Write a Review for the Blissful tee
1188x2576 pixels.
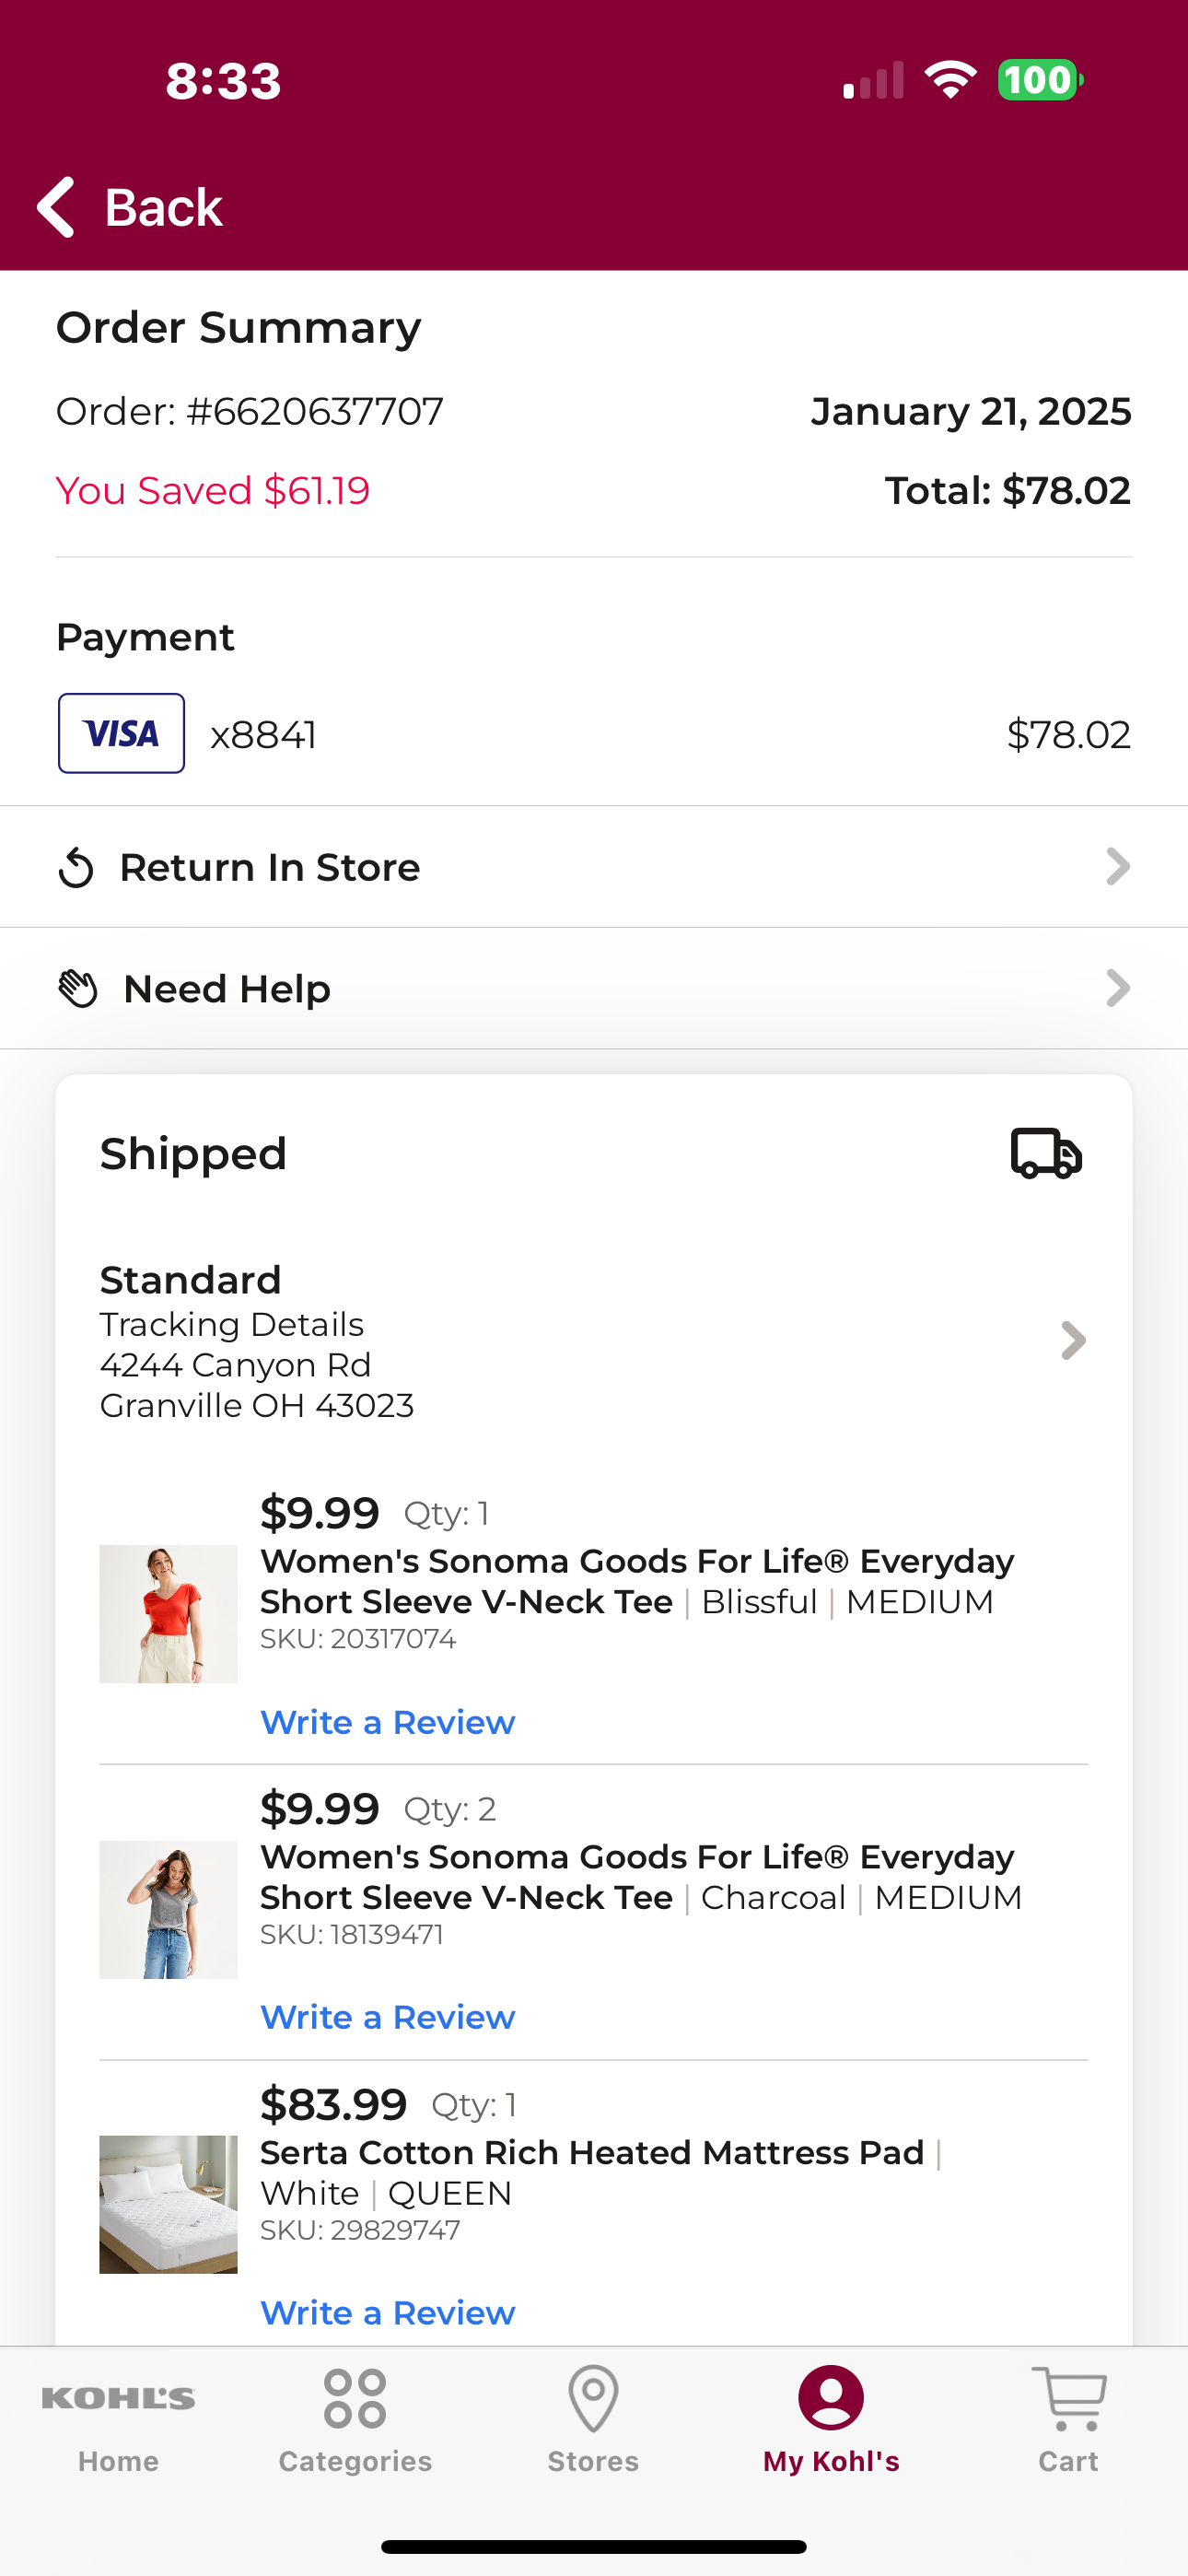tap(388, 1722)
